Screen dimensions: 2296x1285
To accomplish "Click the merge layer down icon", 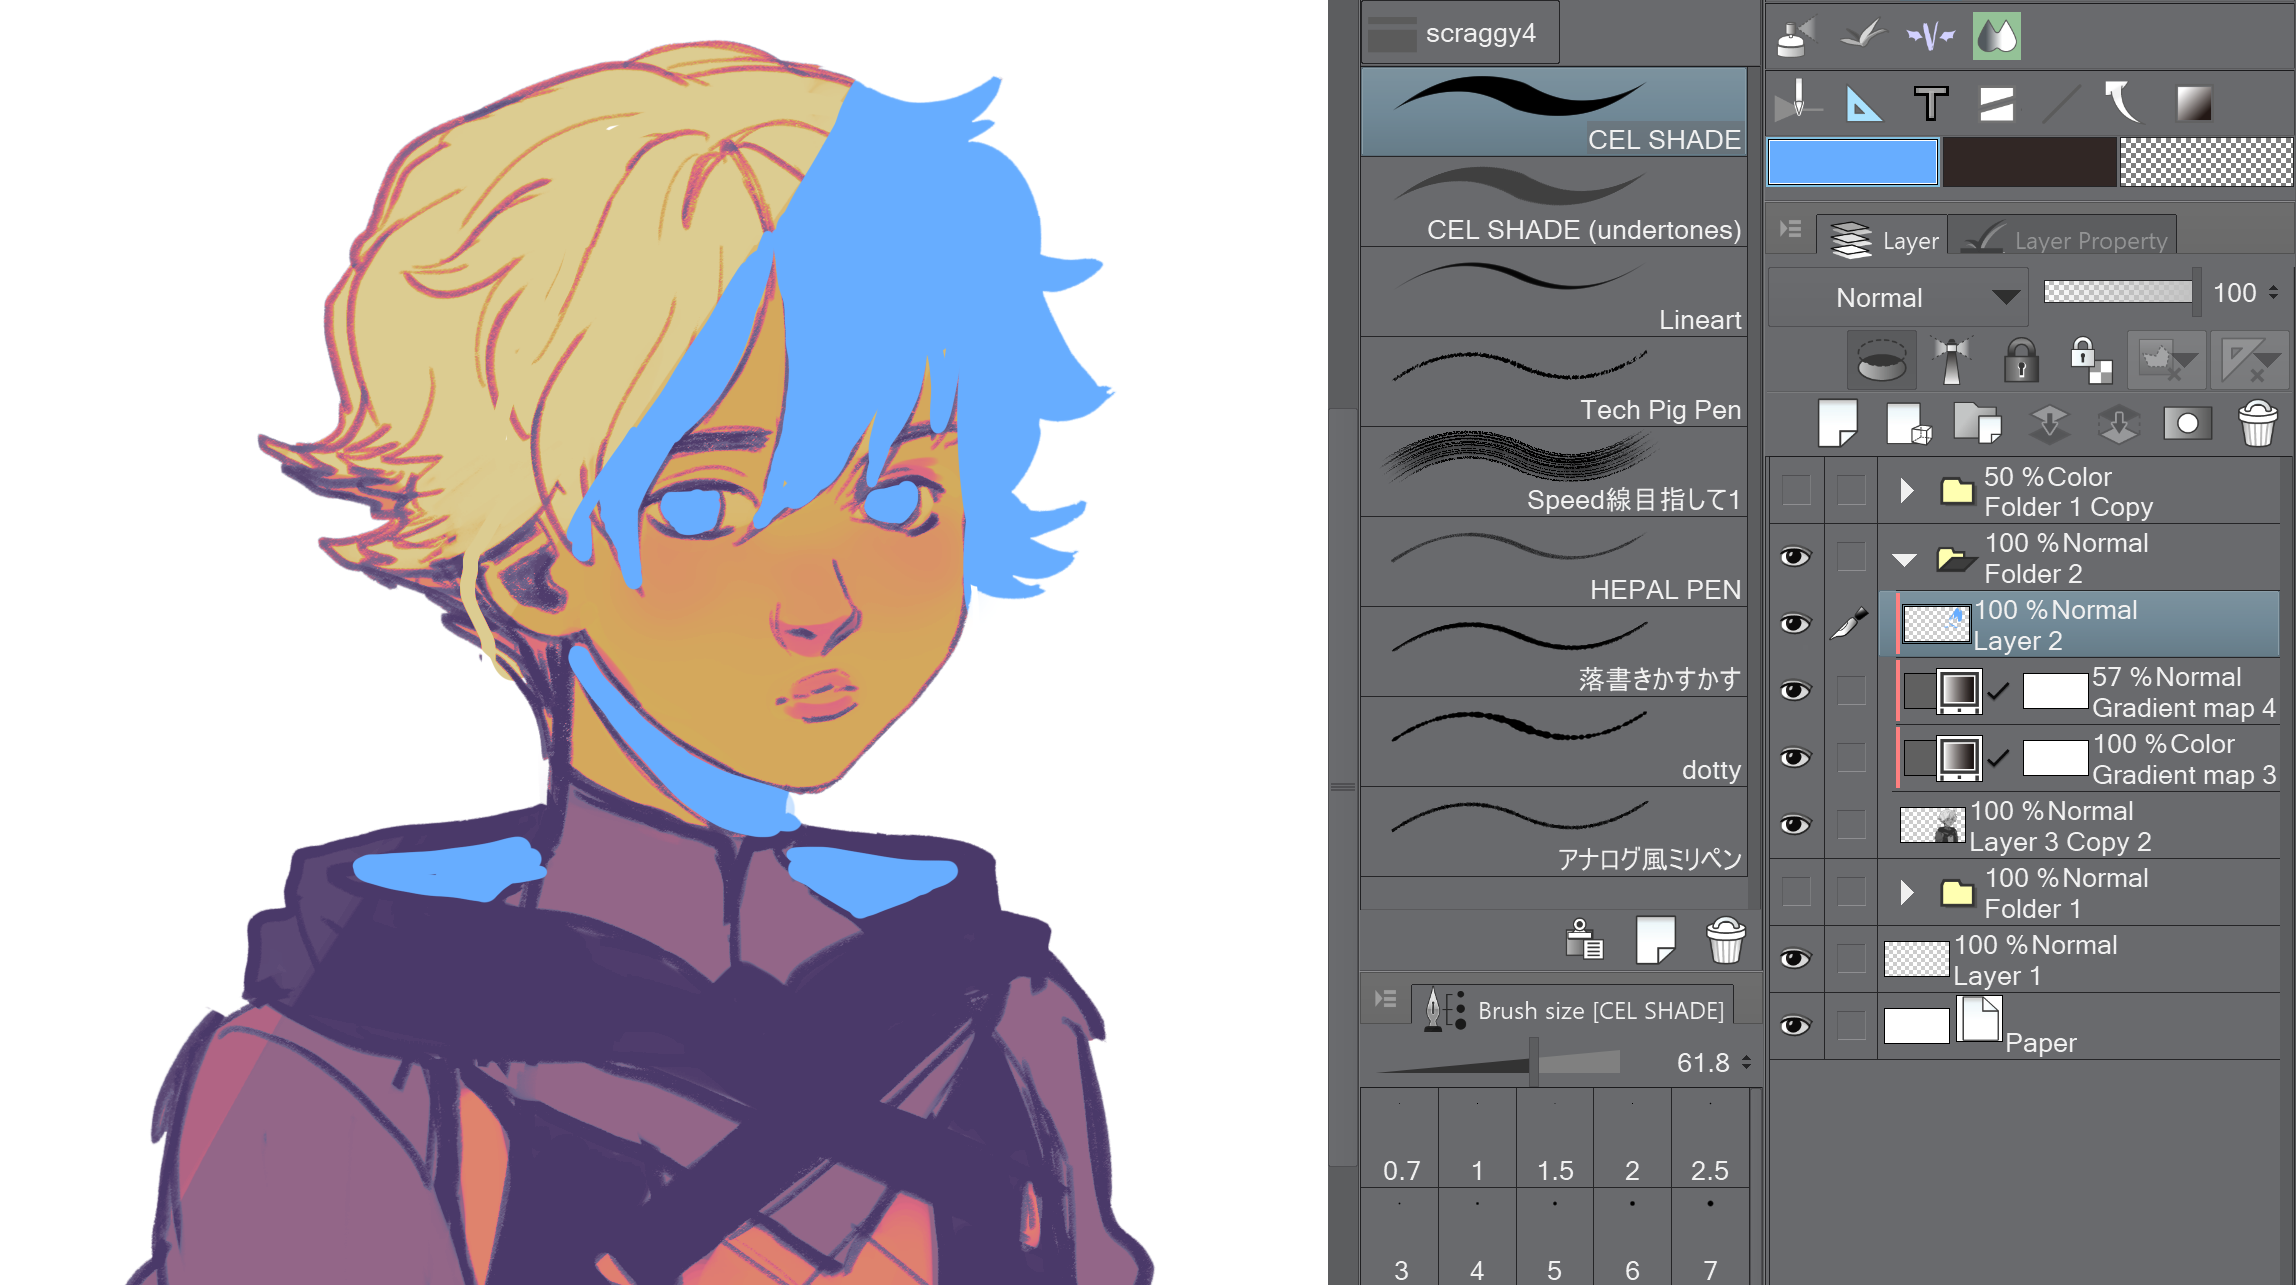I will [2050, 421].
